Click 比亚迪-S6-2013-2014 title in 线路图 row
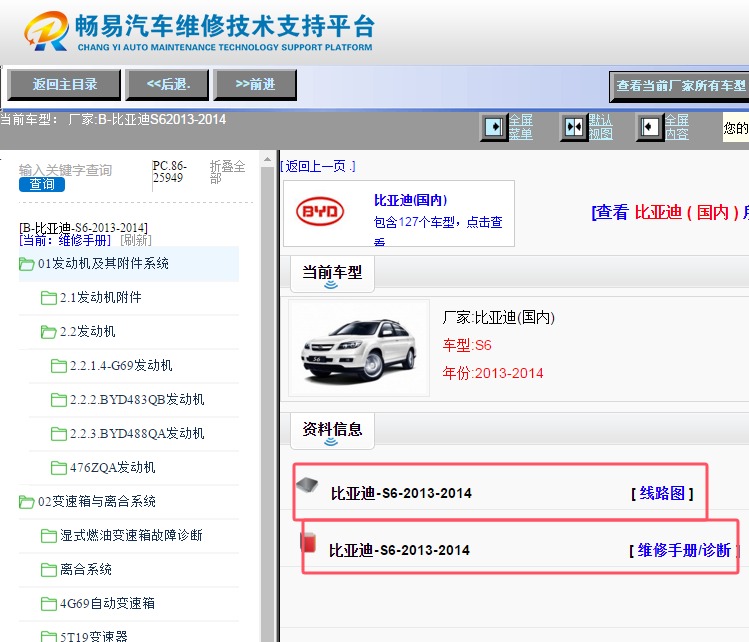 pyautogui.click(x=401, y=493)
